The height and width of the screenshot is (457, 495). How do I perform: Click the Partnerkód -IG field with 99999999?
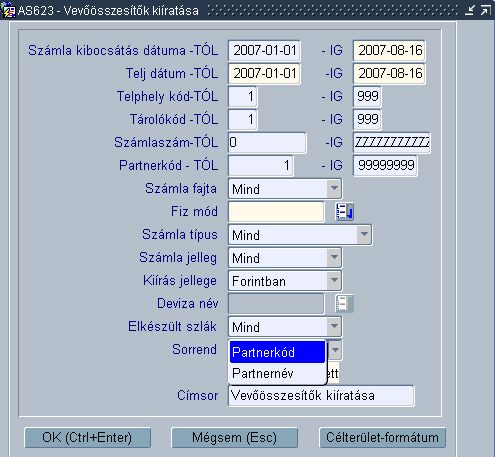pos(385,165)
